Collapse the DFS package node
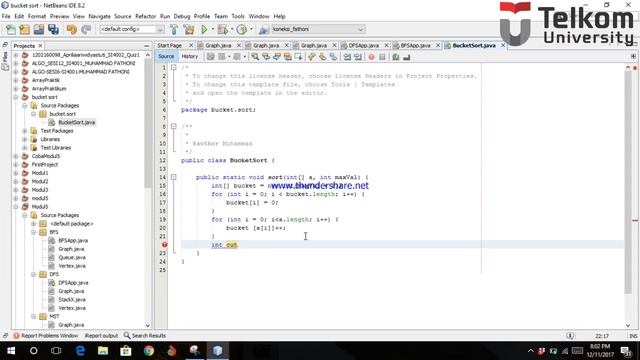The width and height of the screenshot is (640, 360). 33,274
